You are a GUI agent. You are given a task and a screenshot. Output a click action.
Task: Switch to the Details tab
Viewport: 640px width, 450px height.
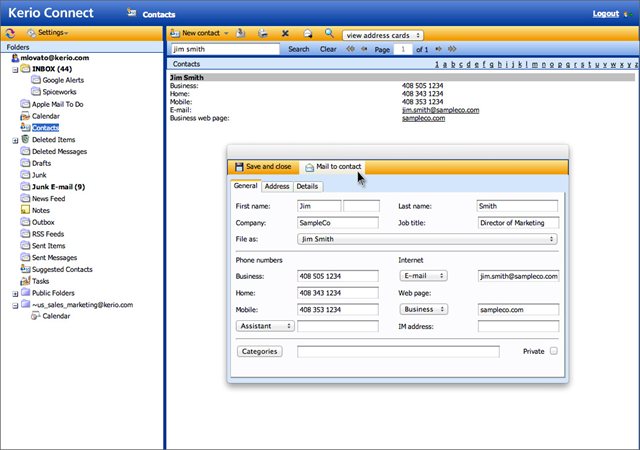click(x=307, y=186)
